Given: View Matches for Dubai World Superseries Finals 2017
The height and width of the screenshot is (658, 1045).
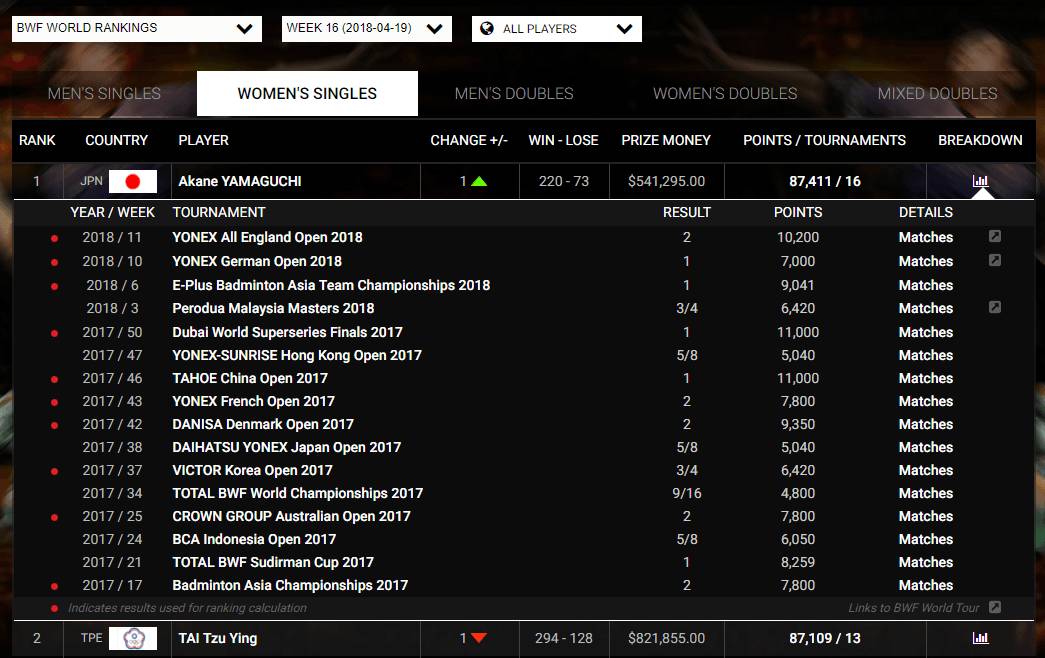Looking at the screenshot, I should pyautogui.click(x=926, y=332).
